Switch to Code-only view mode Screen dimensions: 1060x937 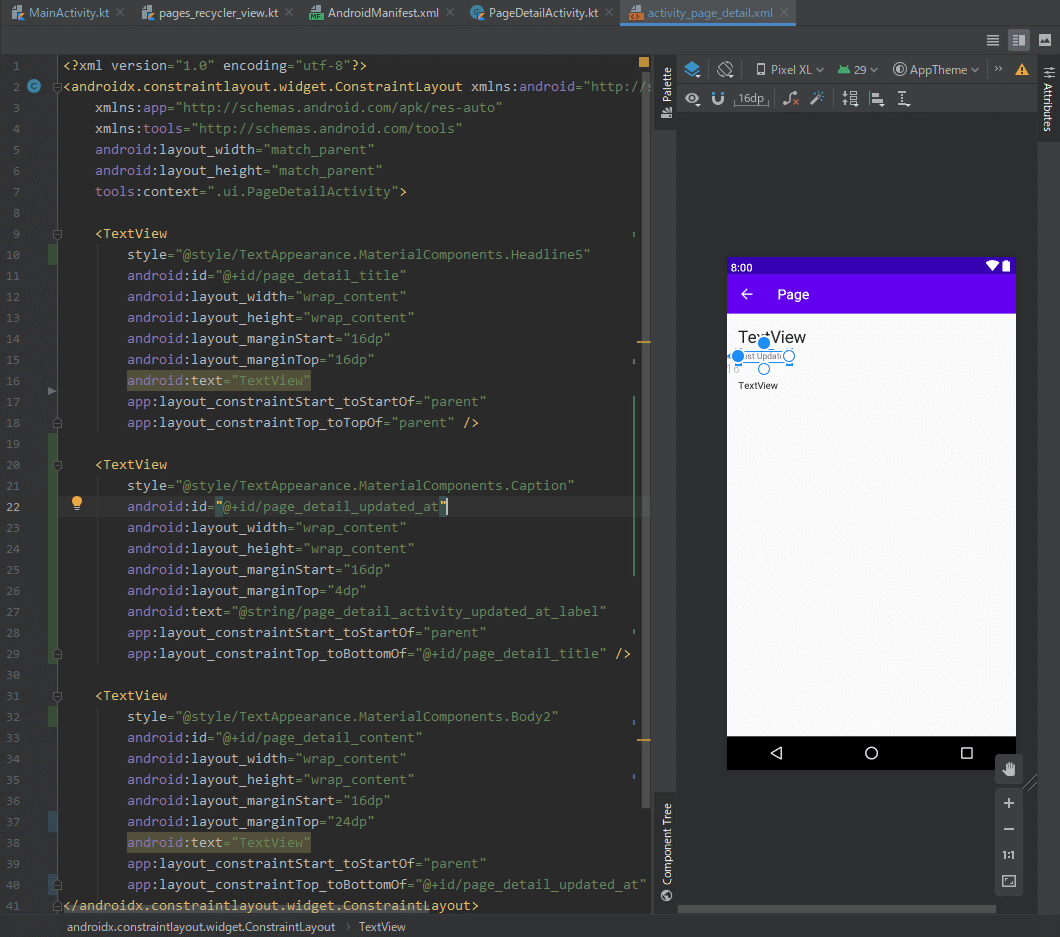(x=992, y=40)
